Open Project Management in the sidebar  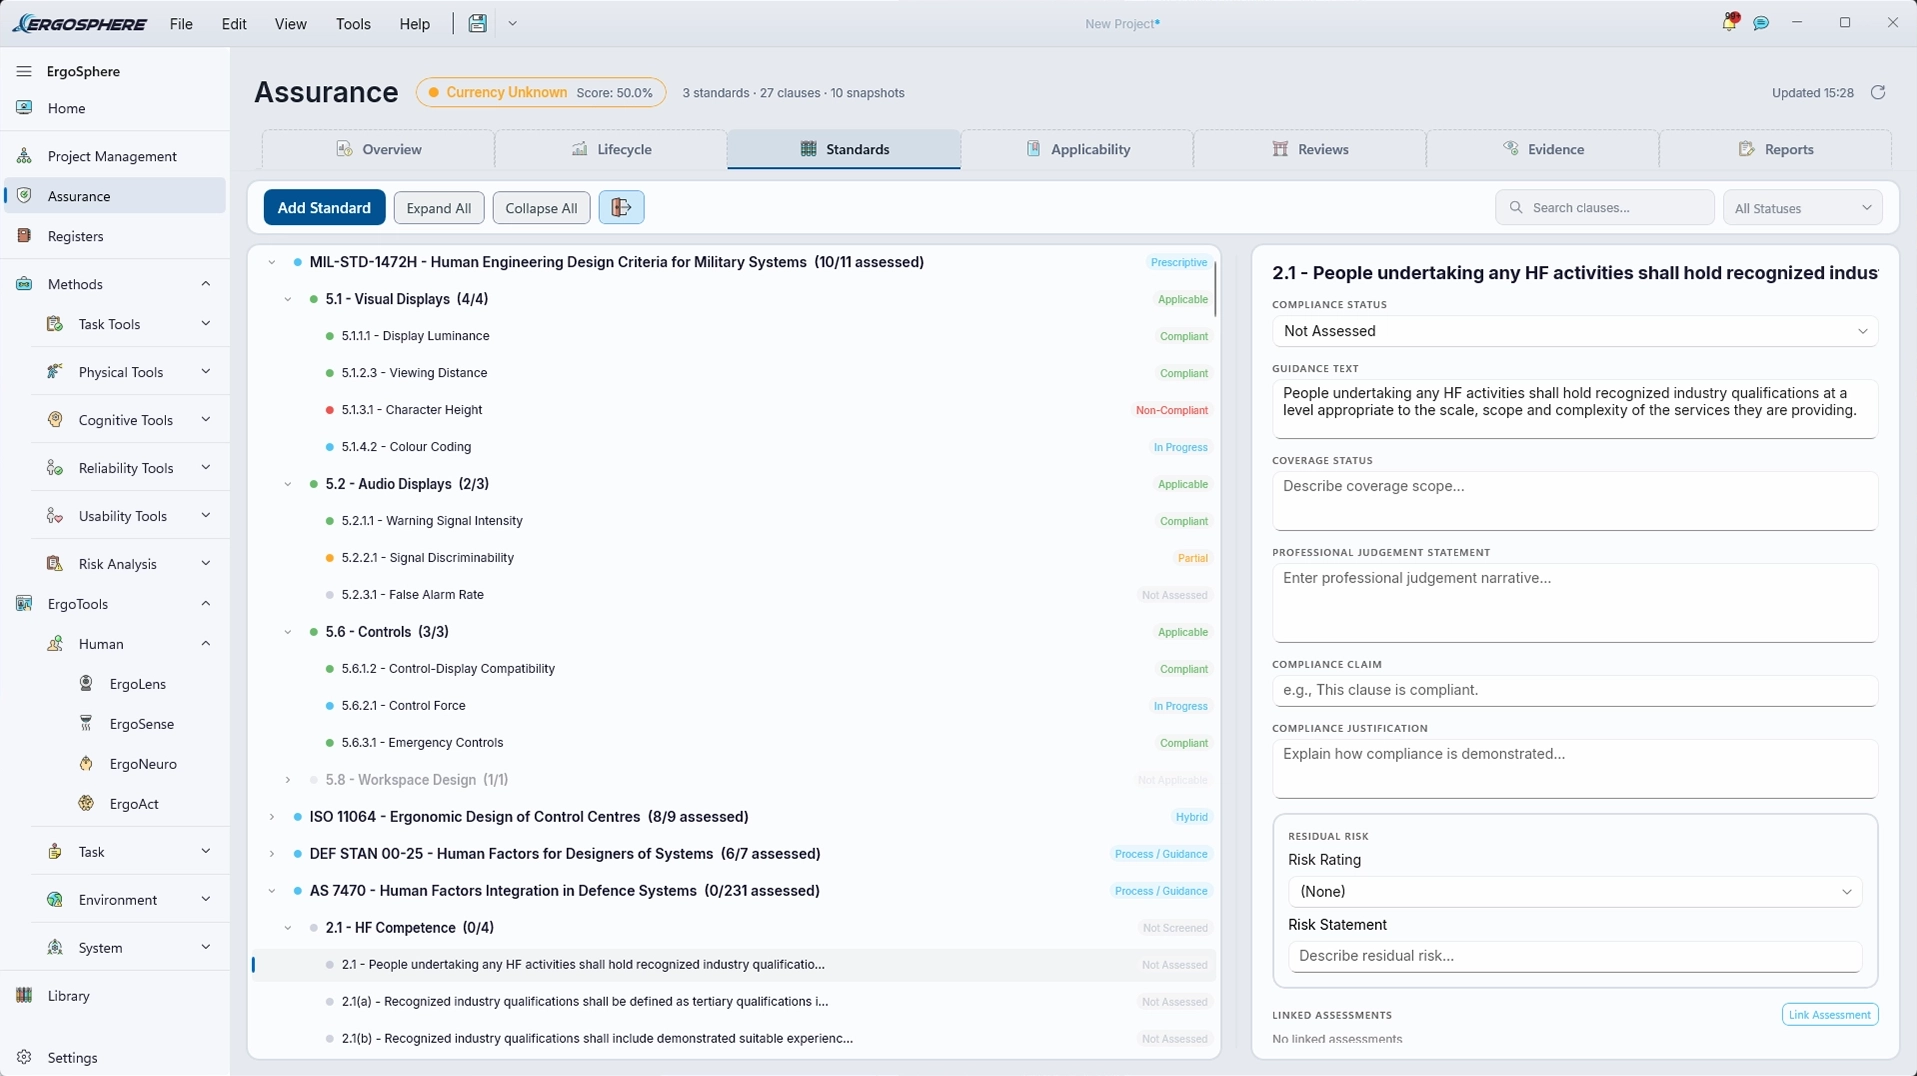click(115, 156)
